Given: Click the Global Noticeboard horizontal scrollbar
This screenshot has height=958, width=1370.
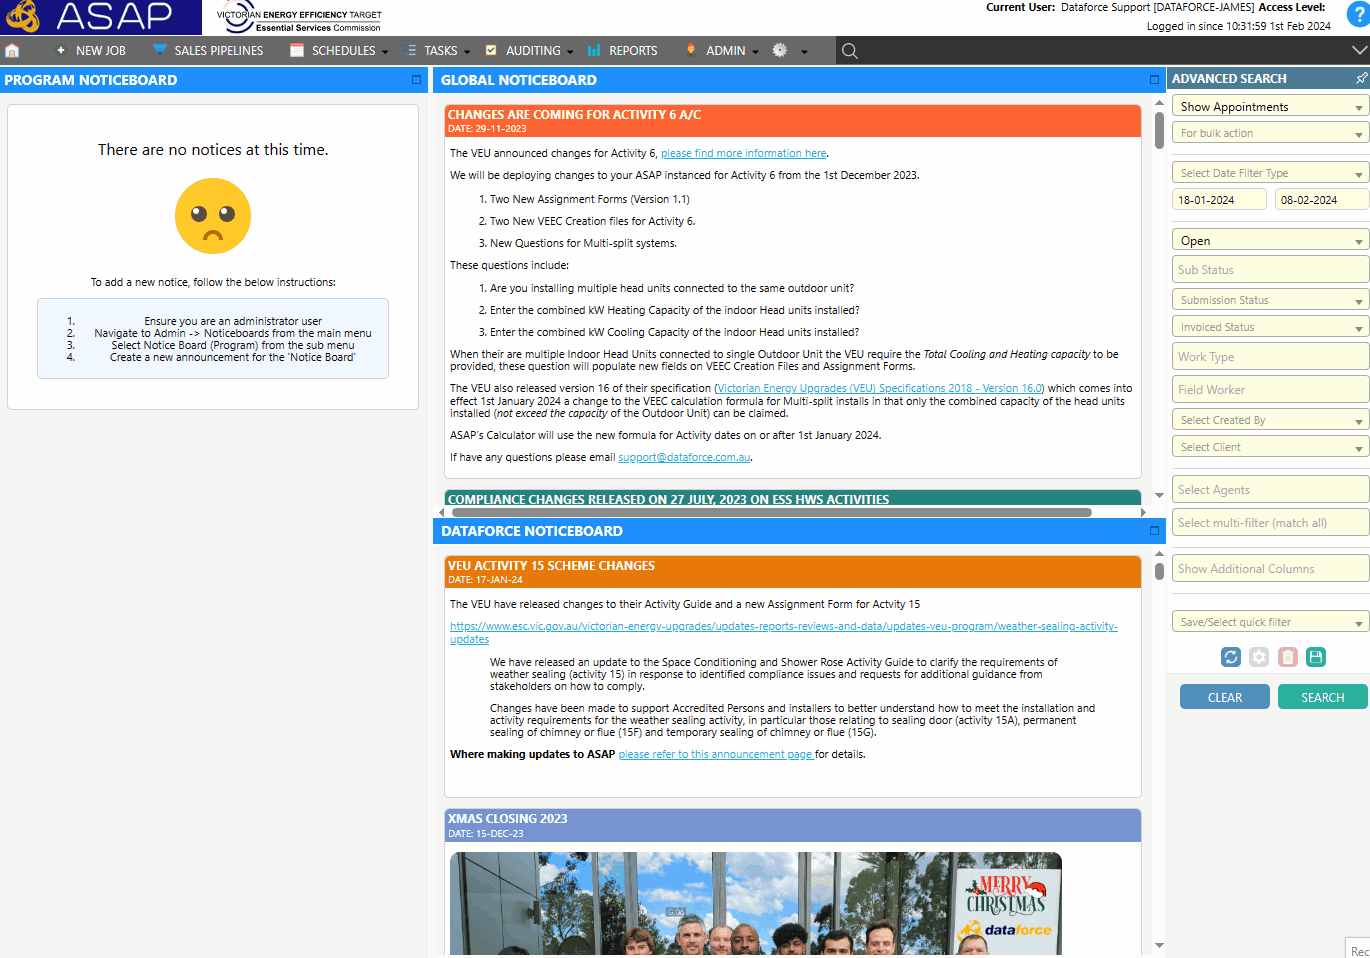Looking at the screenshot, I should click(770, 512).
